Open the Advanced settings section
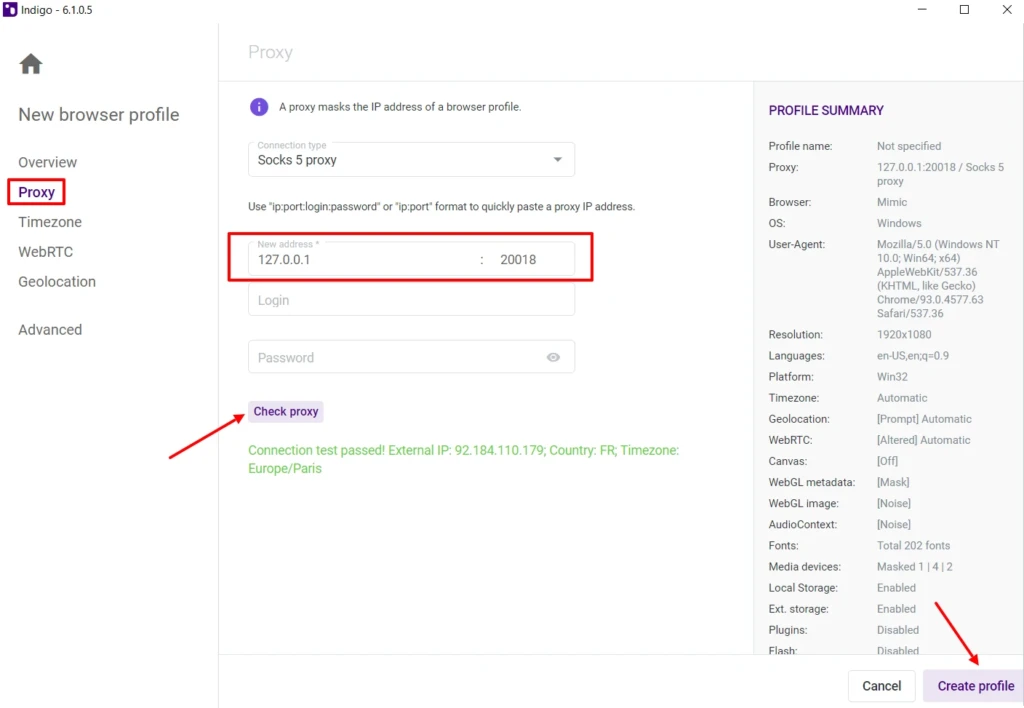1024x708 pixels. (x=50, y=330)
